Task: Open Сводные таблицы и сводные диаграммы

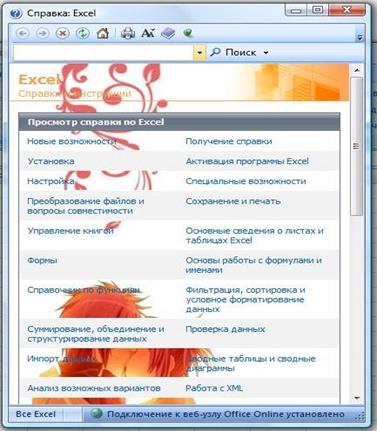Action: coord(250,364)
